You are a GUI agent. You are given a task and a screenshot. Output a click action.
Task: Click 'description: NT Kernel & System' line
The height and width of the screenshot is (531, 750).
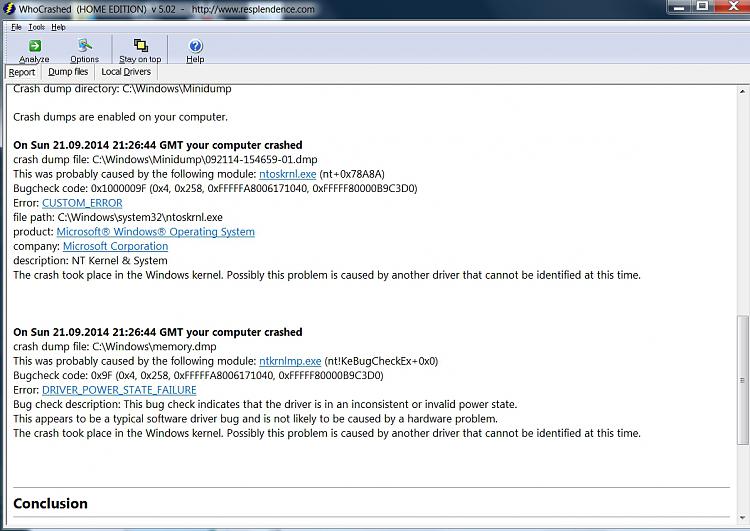click(90, 261)
